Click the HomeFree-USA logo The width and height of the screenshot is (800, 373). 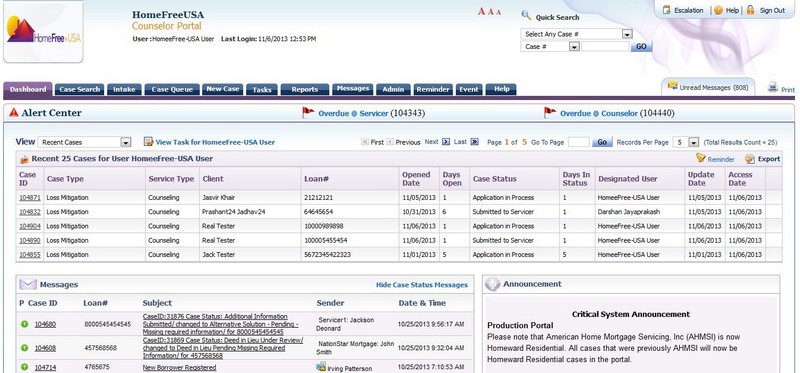[x=43, y=31]
